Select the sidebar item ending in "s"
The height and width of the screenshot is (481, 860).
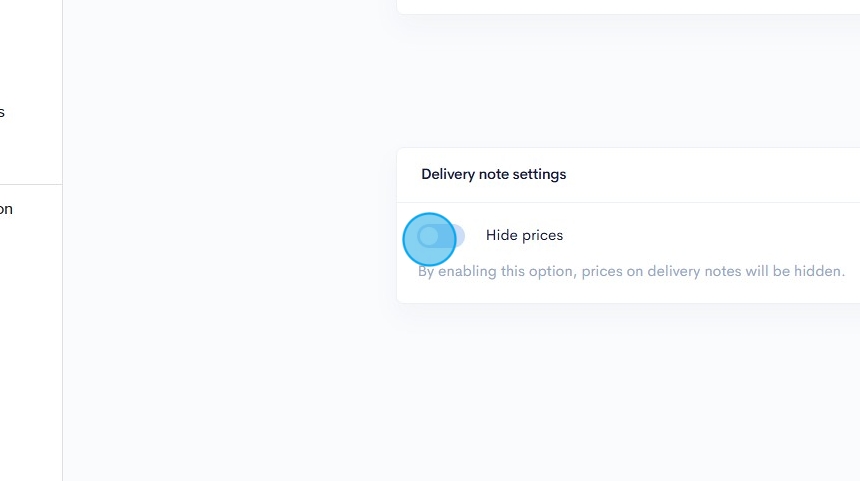tap(3, 112)
